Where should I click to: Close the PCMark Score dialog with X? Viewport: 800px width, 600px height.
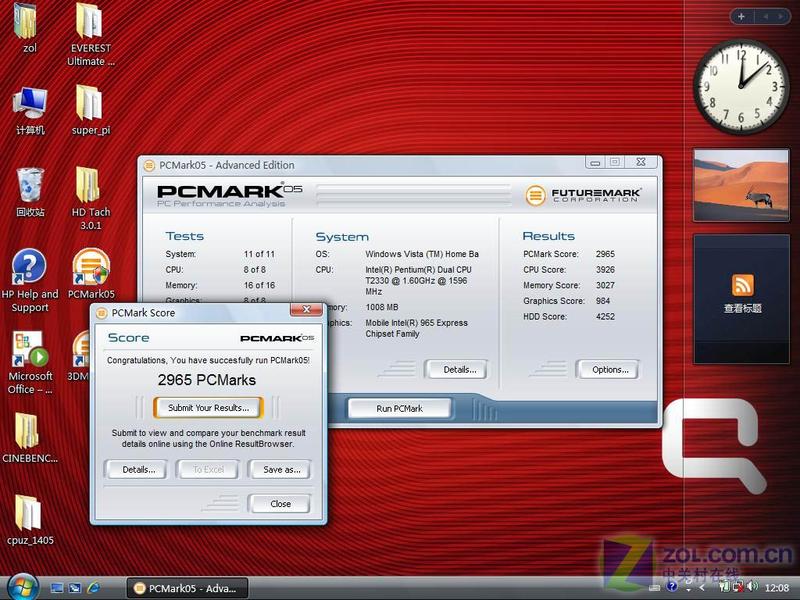click(306, 309)
